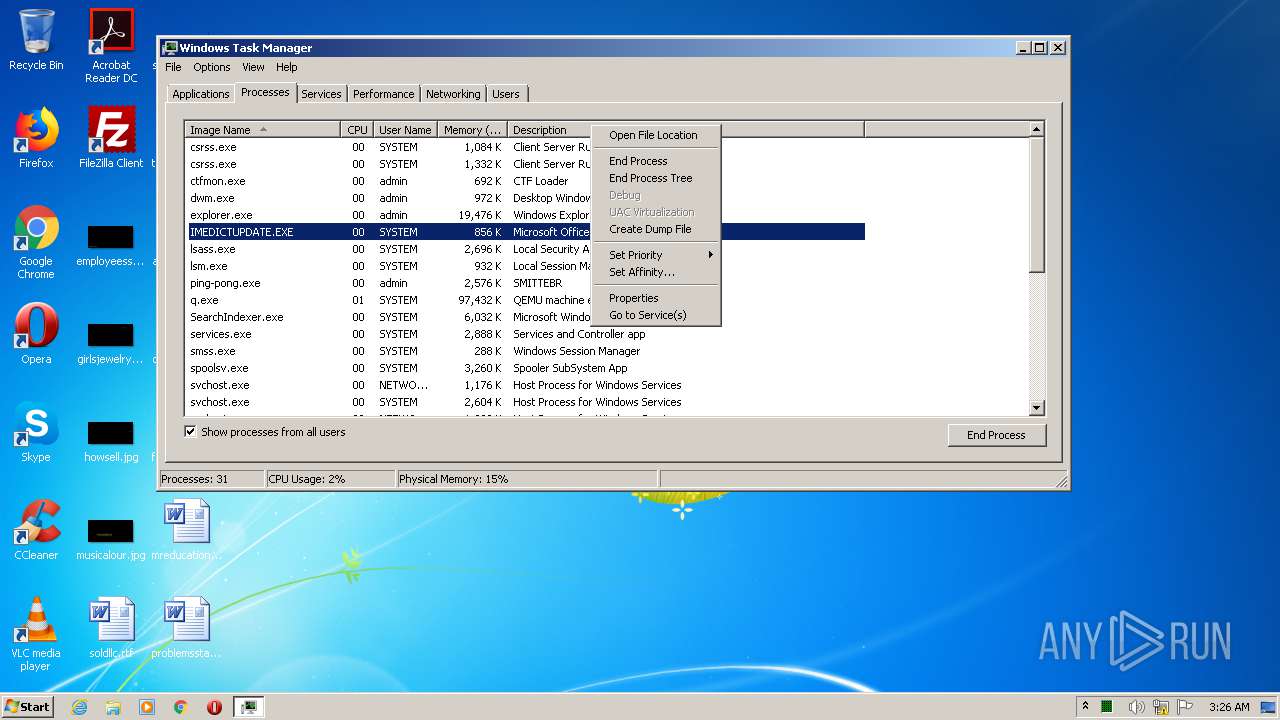Choose Open File Location in context menu
This screenshot has height=720, width=1280.
coord(656,135)
